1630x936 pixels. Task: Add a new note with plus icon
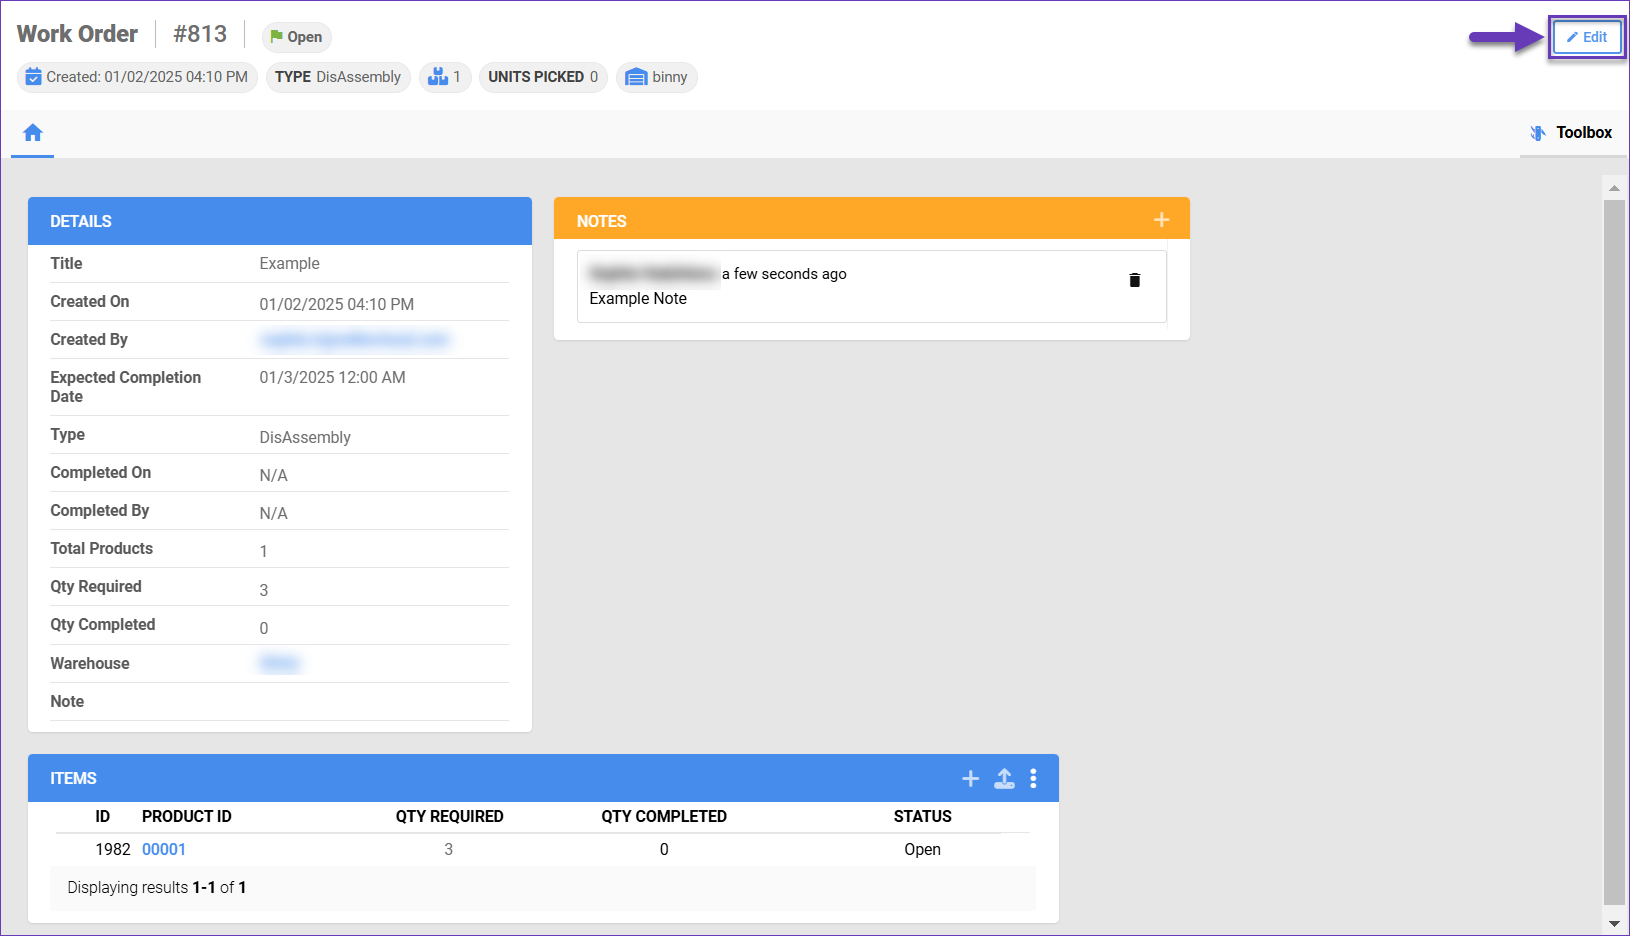pyautogui.click(x=1161, y=220)
